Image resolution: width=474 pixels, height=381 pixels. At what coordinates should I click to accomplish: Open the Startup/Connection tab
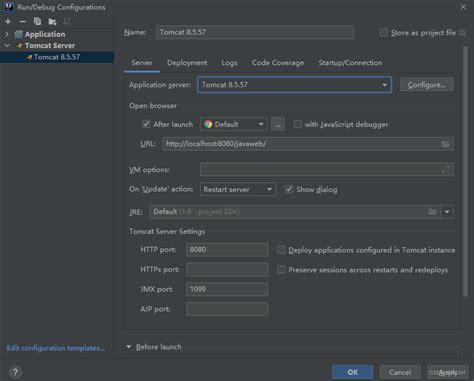[350, 63]
